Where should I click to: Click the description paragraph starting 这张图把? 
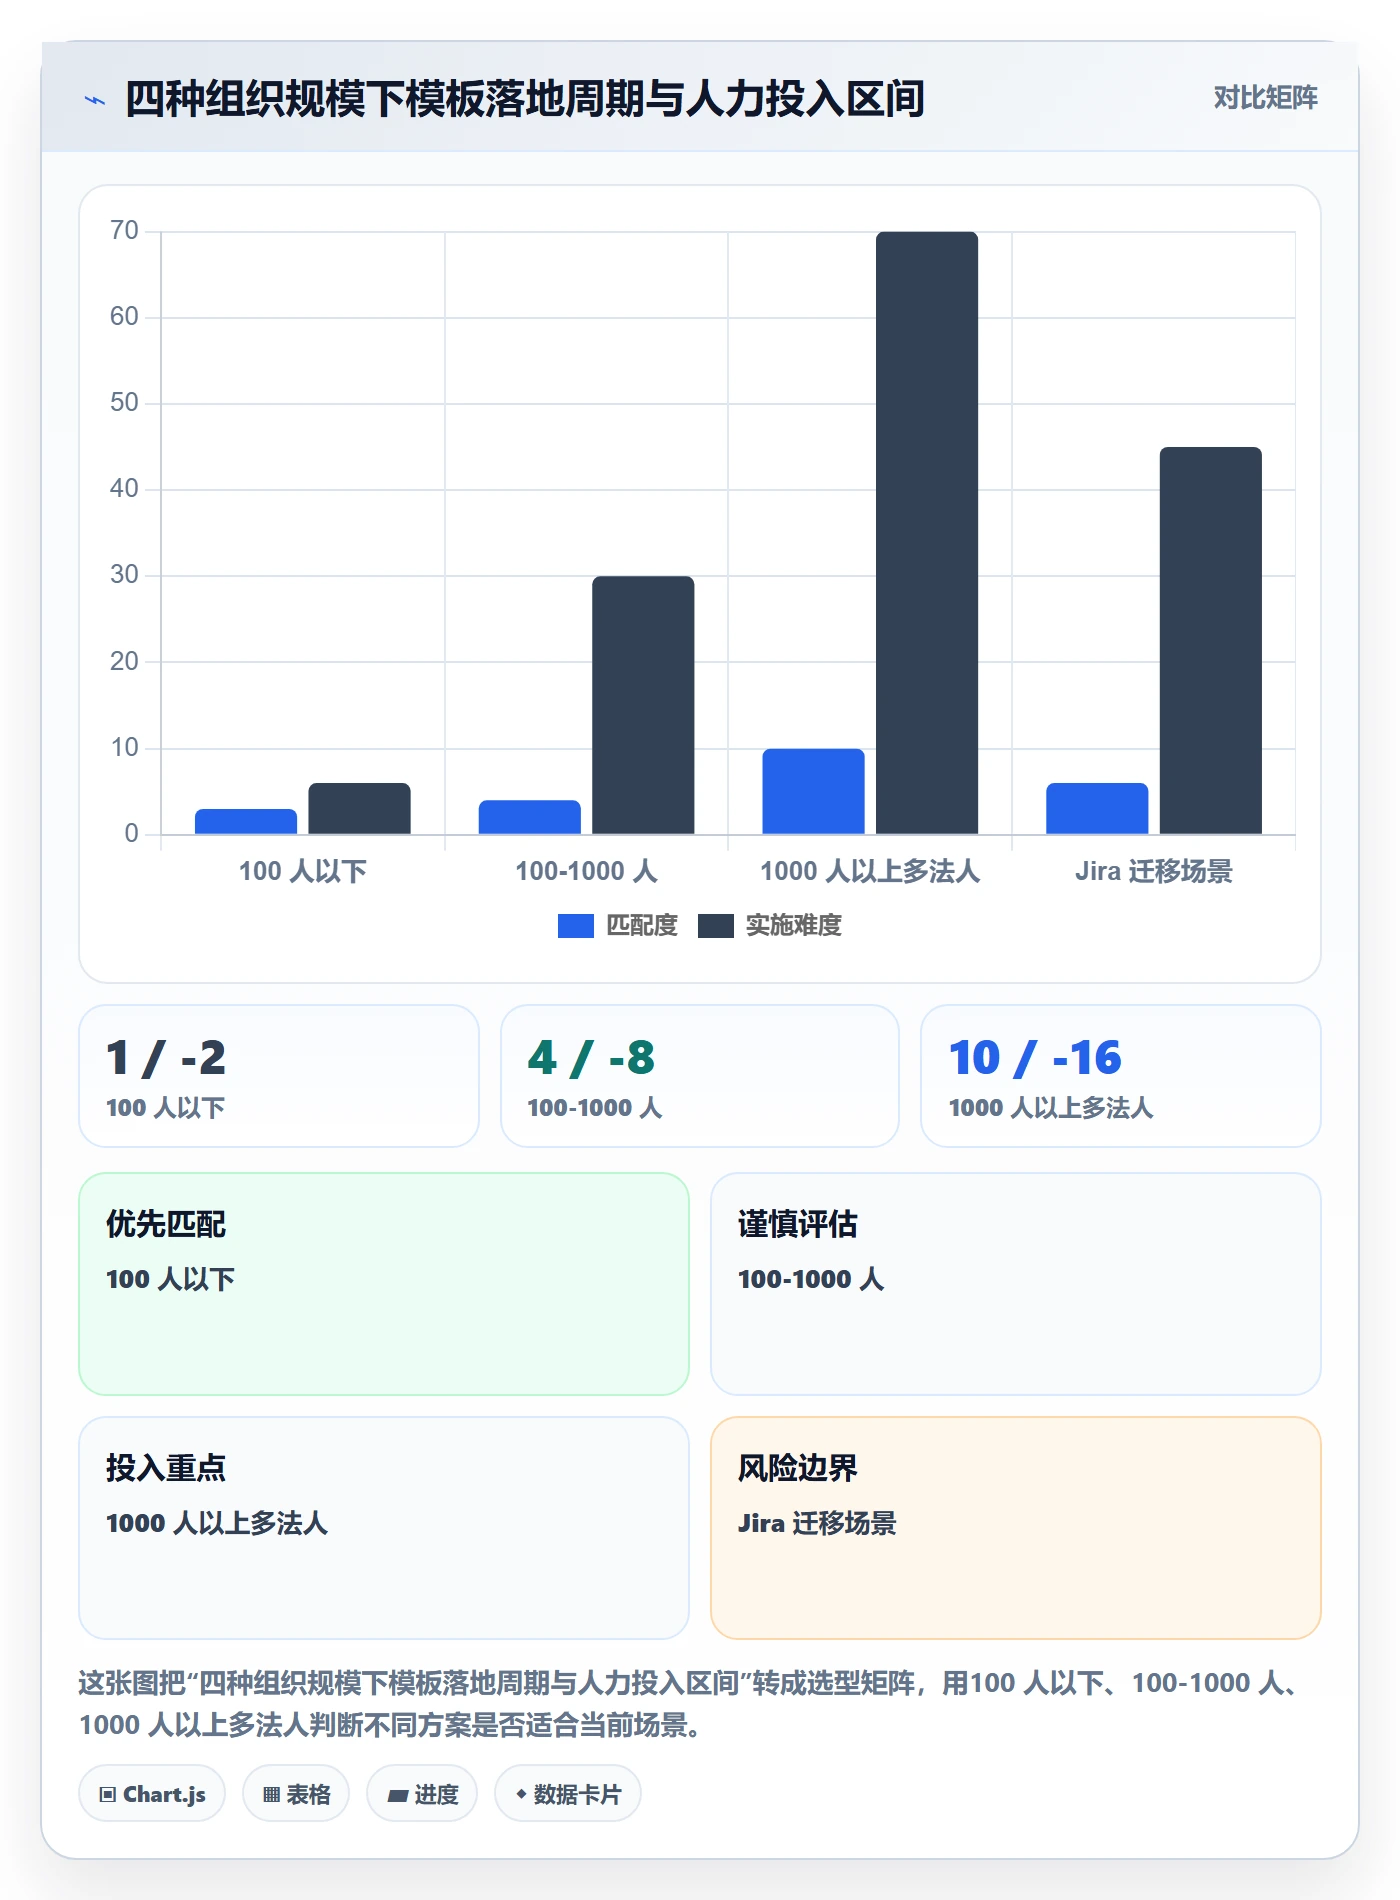[691, 1704]
